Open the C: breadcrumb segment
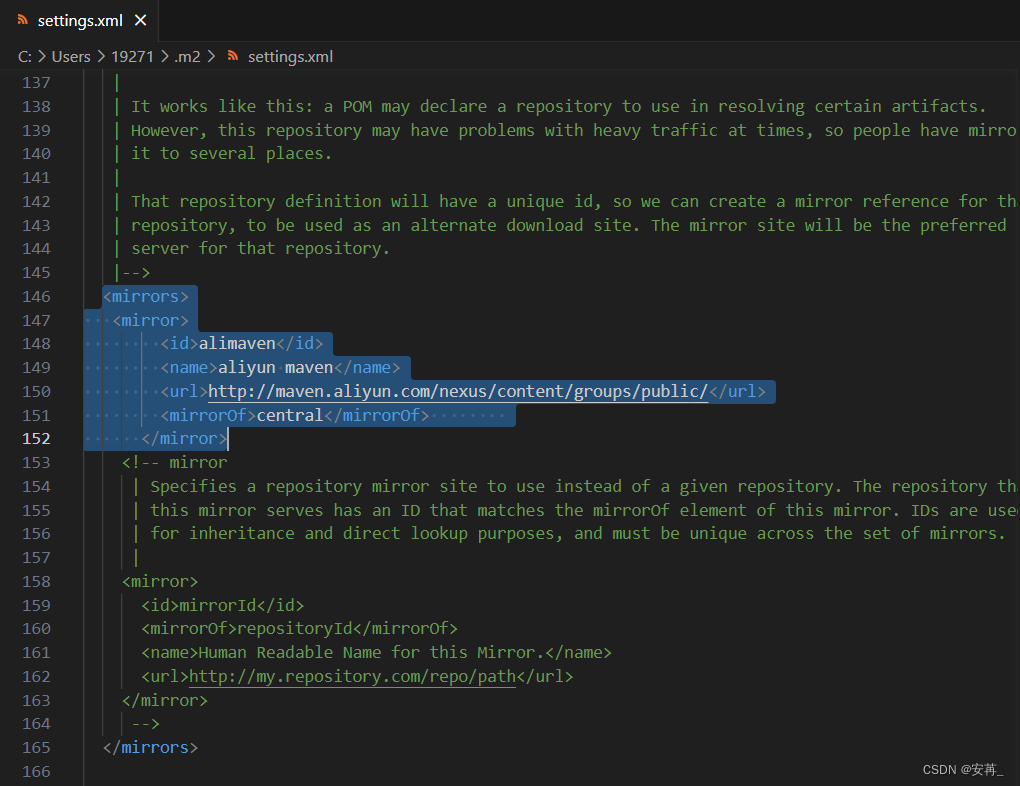 (x=25, y=57)
